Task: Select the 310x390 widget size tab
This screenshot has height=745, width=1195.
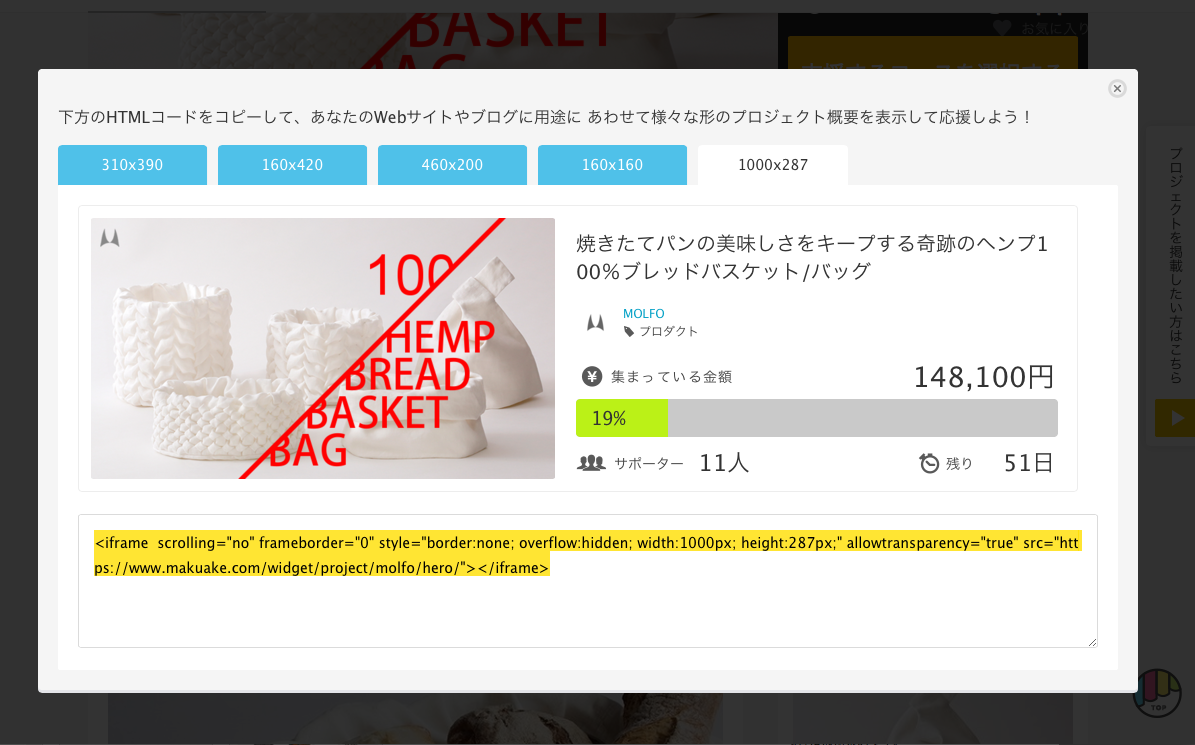Action: pos(133,165)
